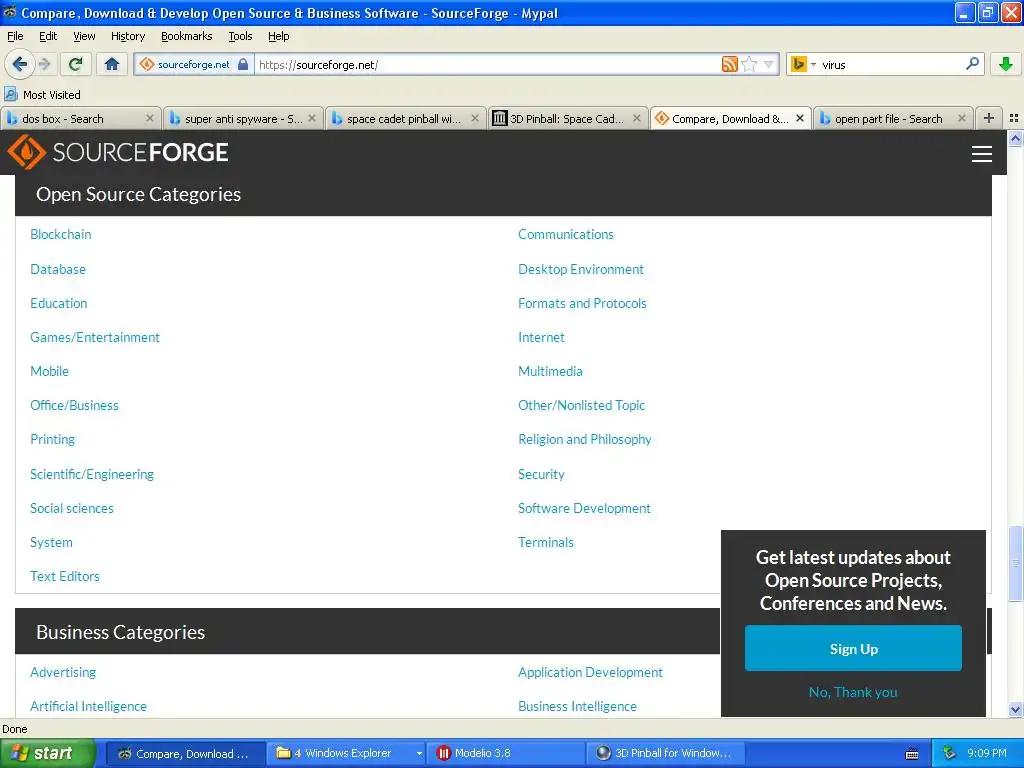
Task: Click the page scrollbar up arrow
Action: 1015,138
